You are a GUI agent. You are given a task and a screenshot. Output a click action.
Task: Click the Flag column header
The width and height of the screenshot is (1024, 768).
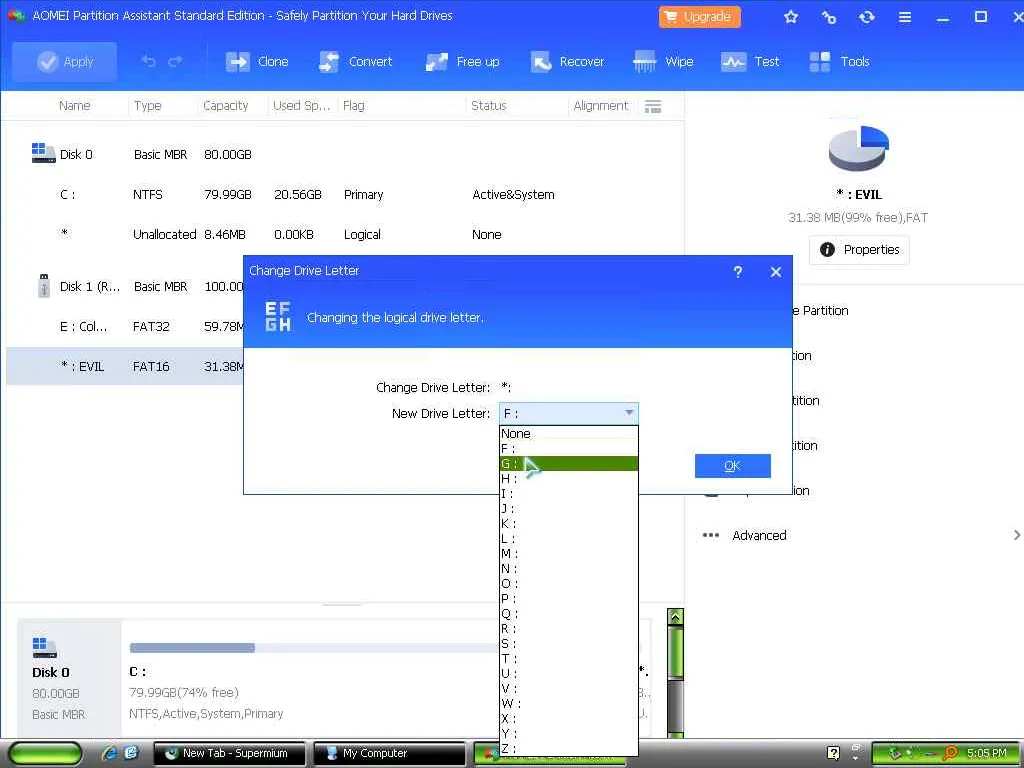point(354,106)
